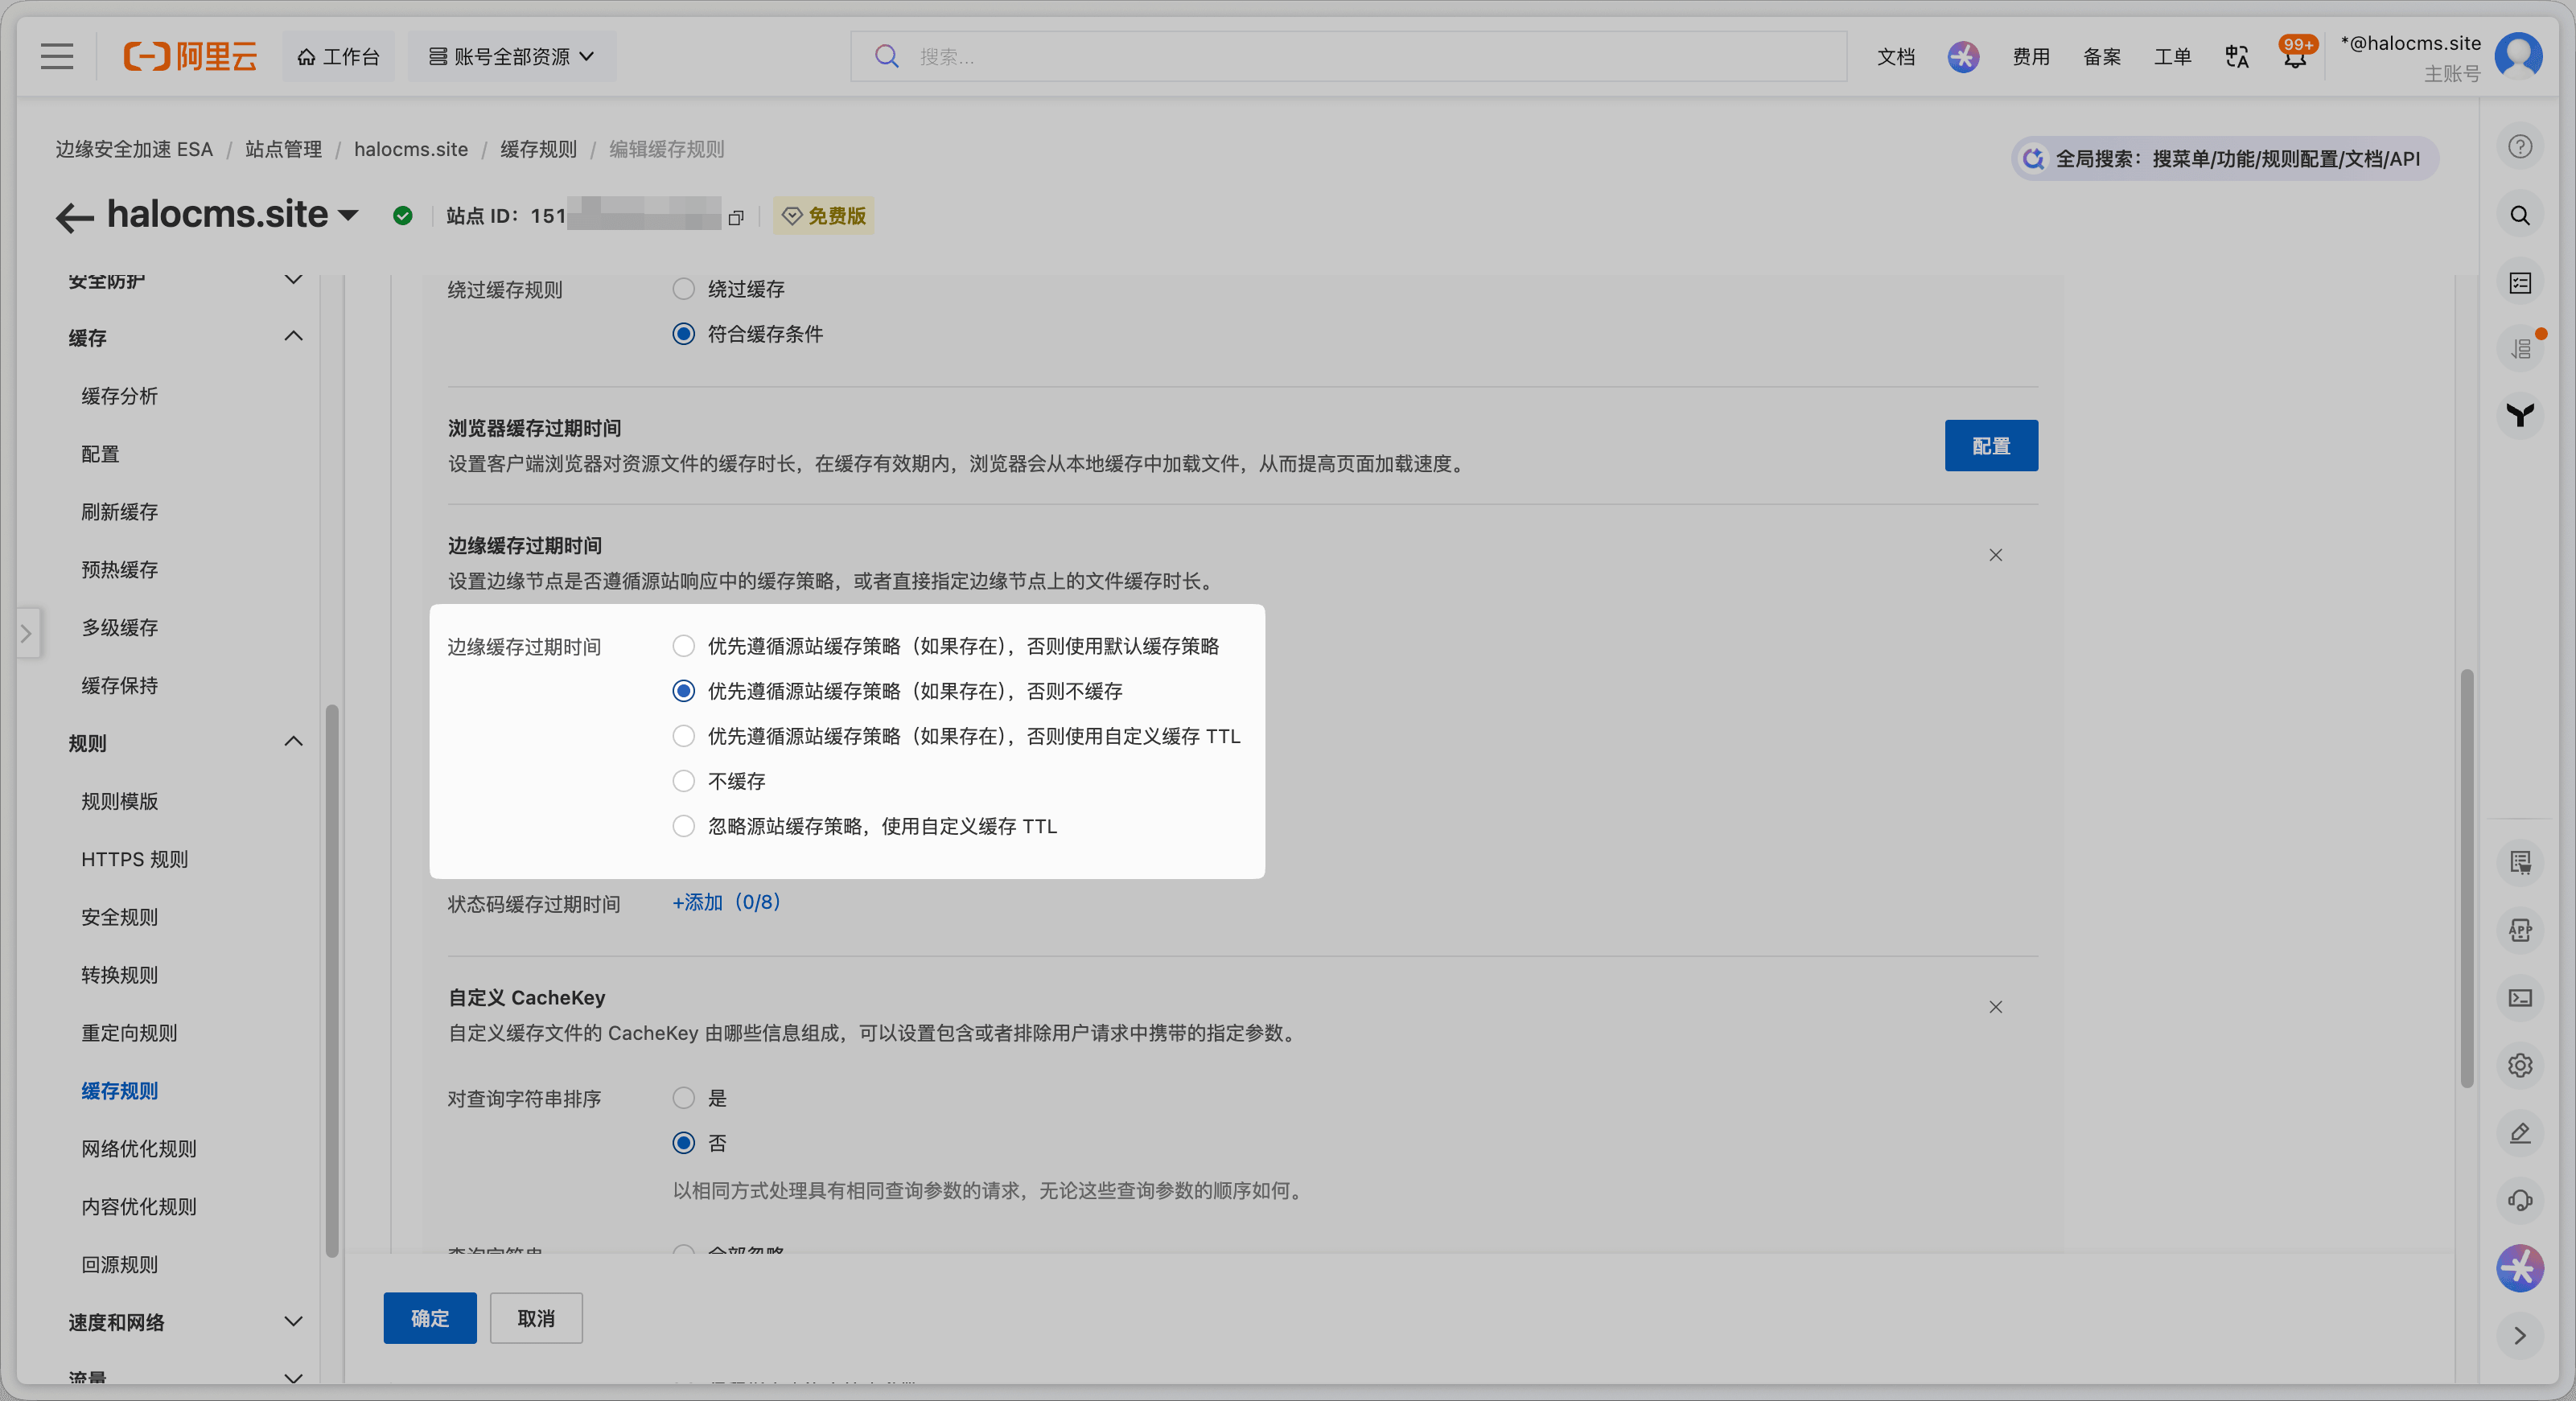
Task: Click the 确定 confirm button
Action: coord(429,1318)
